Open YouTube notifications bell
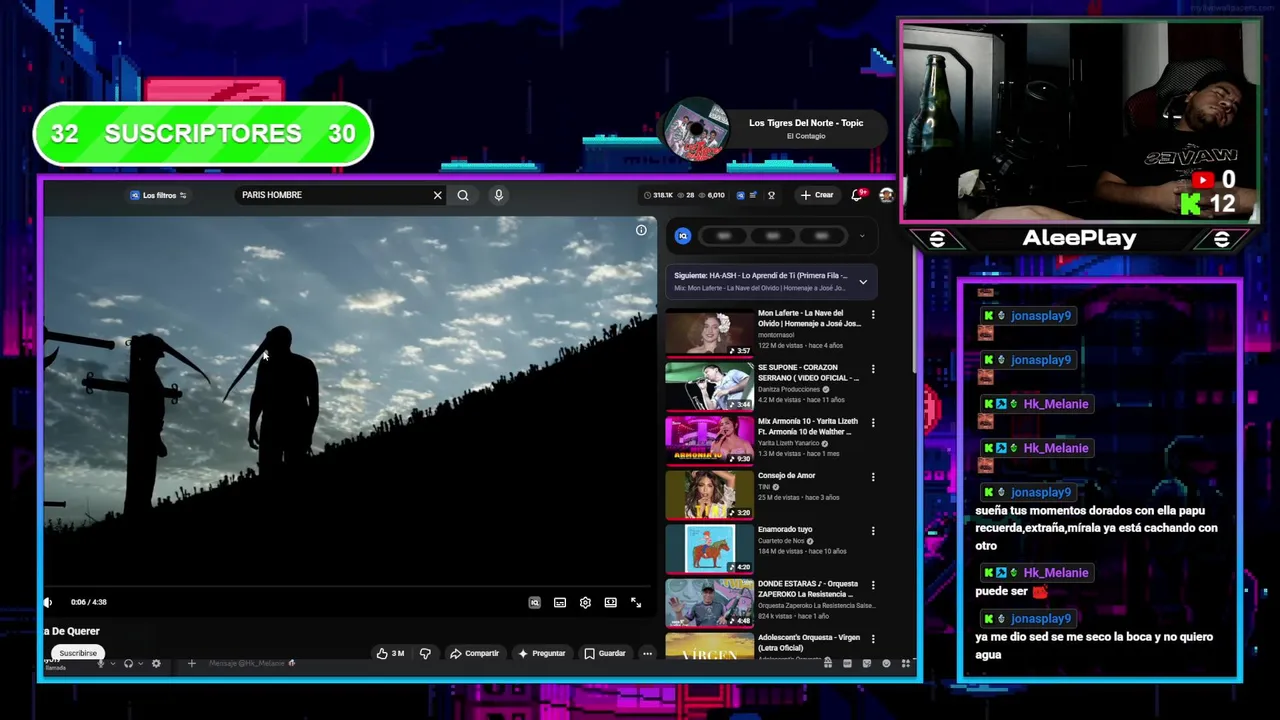The height and width of the screenshot is (720, 1280). (x=857, y=195)
